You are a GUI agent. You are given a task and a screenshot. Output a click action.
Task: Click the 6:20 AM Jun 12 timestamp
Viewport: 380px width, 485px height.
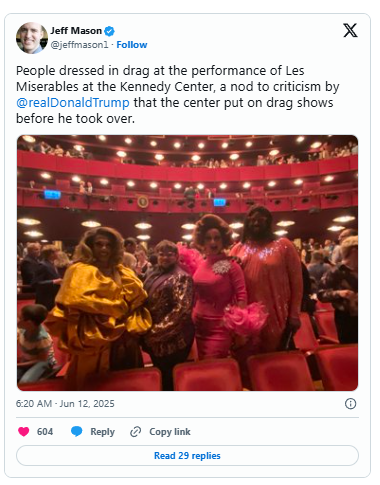[x=65, y=404]
